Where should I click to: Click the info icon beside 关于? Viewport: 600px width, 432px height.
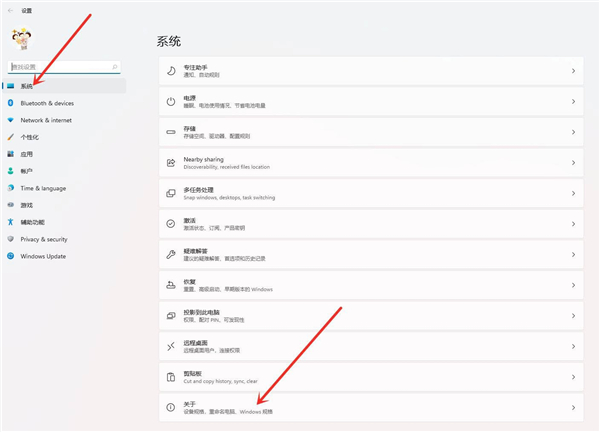[x=171, y=407]
